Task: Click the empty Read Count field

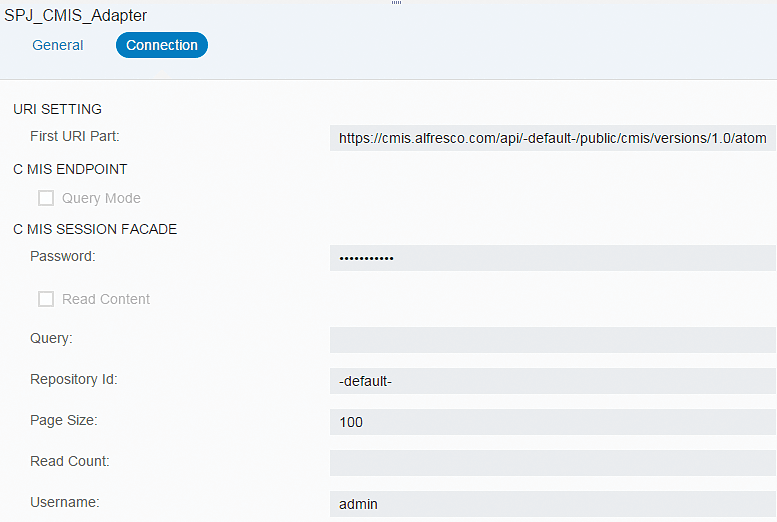Action: tap(553, 463)
